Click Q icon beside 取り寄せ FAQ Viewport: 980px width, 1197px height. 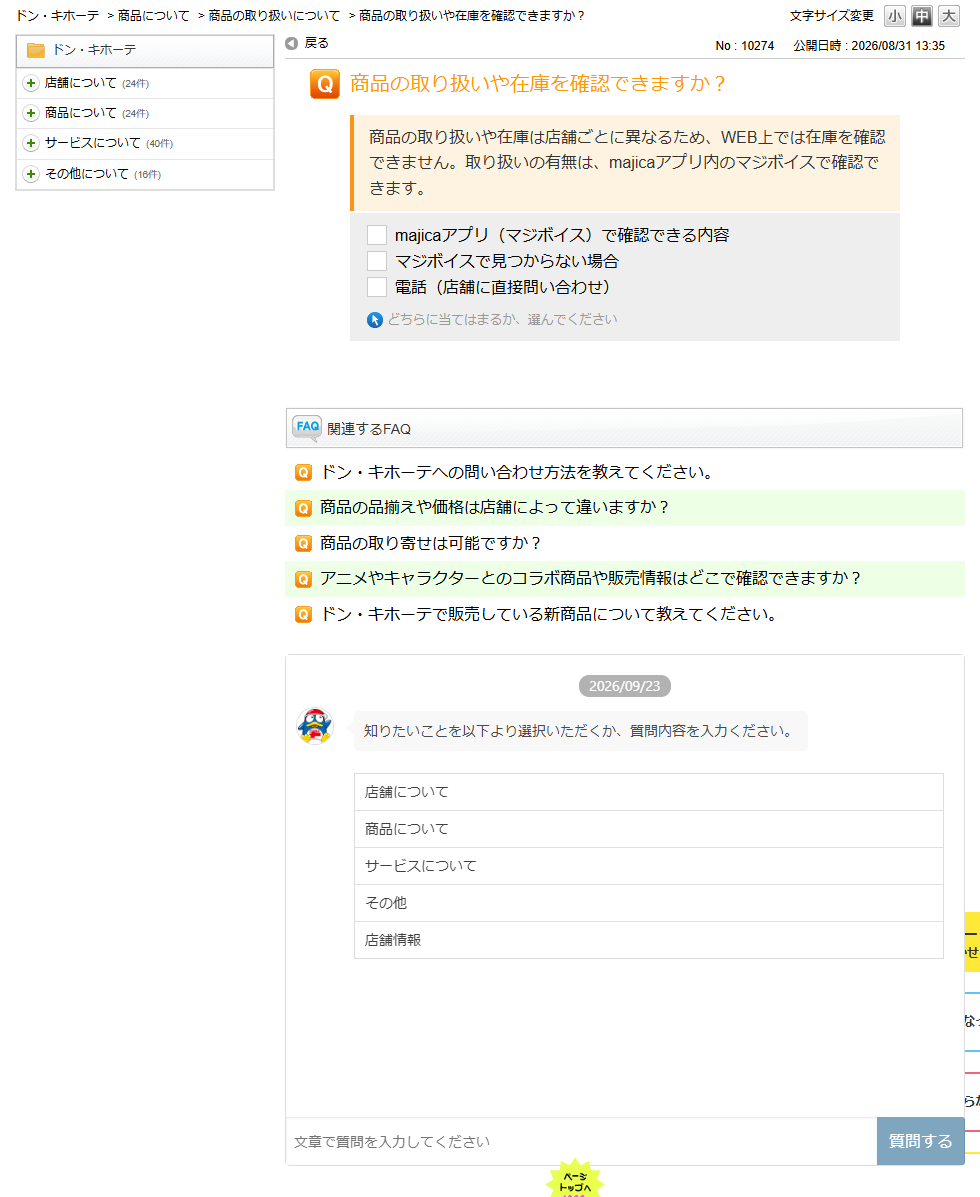303,544
